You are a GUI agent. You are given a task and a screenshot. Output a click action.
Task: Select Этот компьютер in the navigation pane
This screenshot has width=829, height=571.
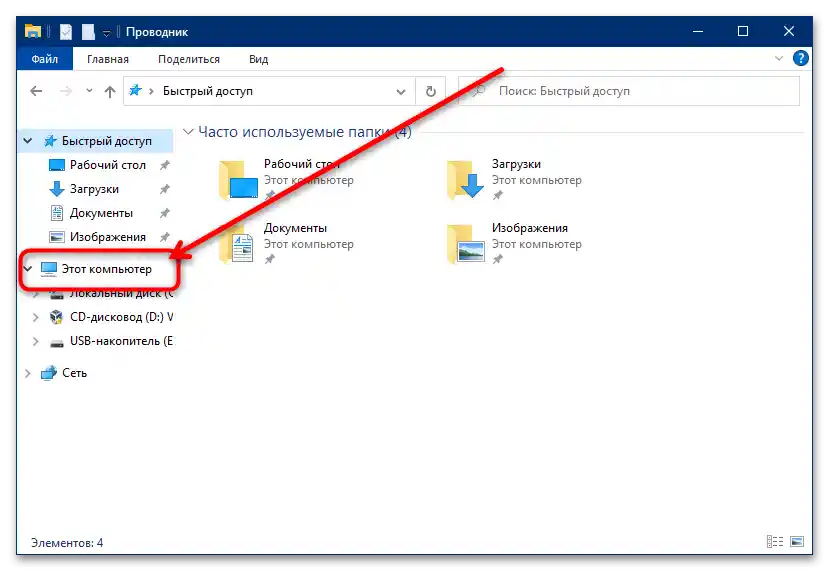(x=106, y=269)
